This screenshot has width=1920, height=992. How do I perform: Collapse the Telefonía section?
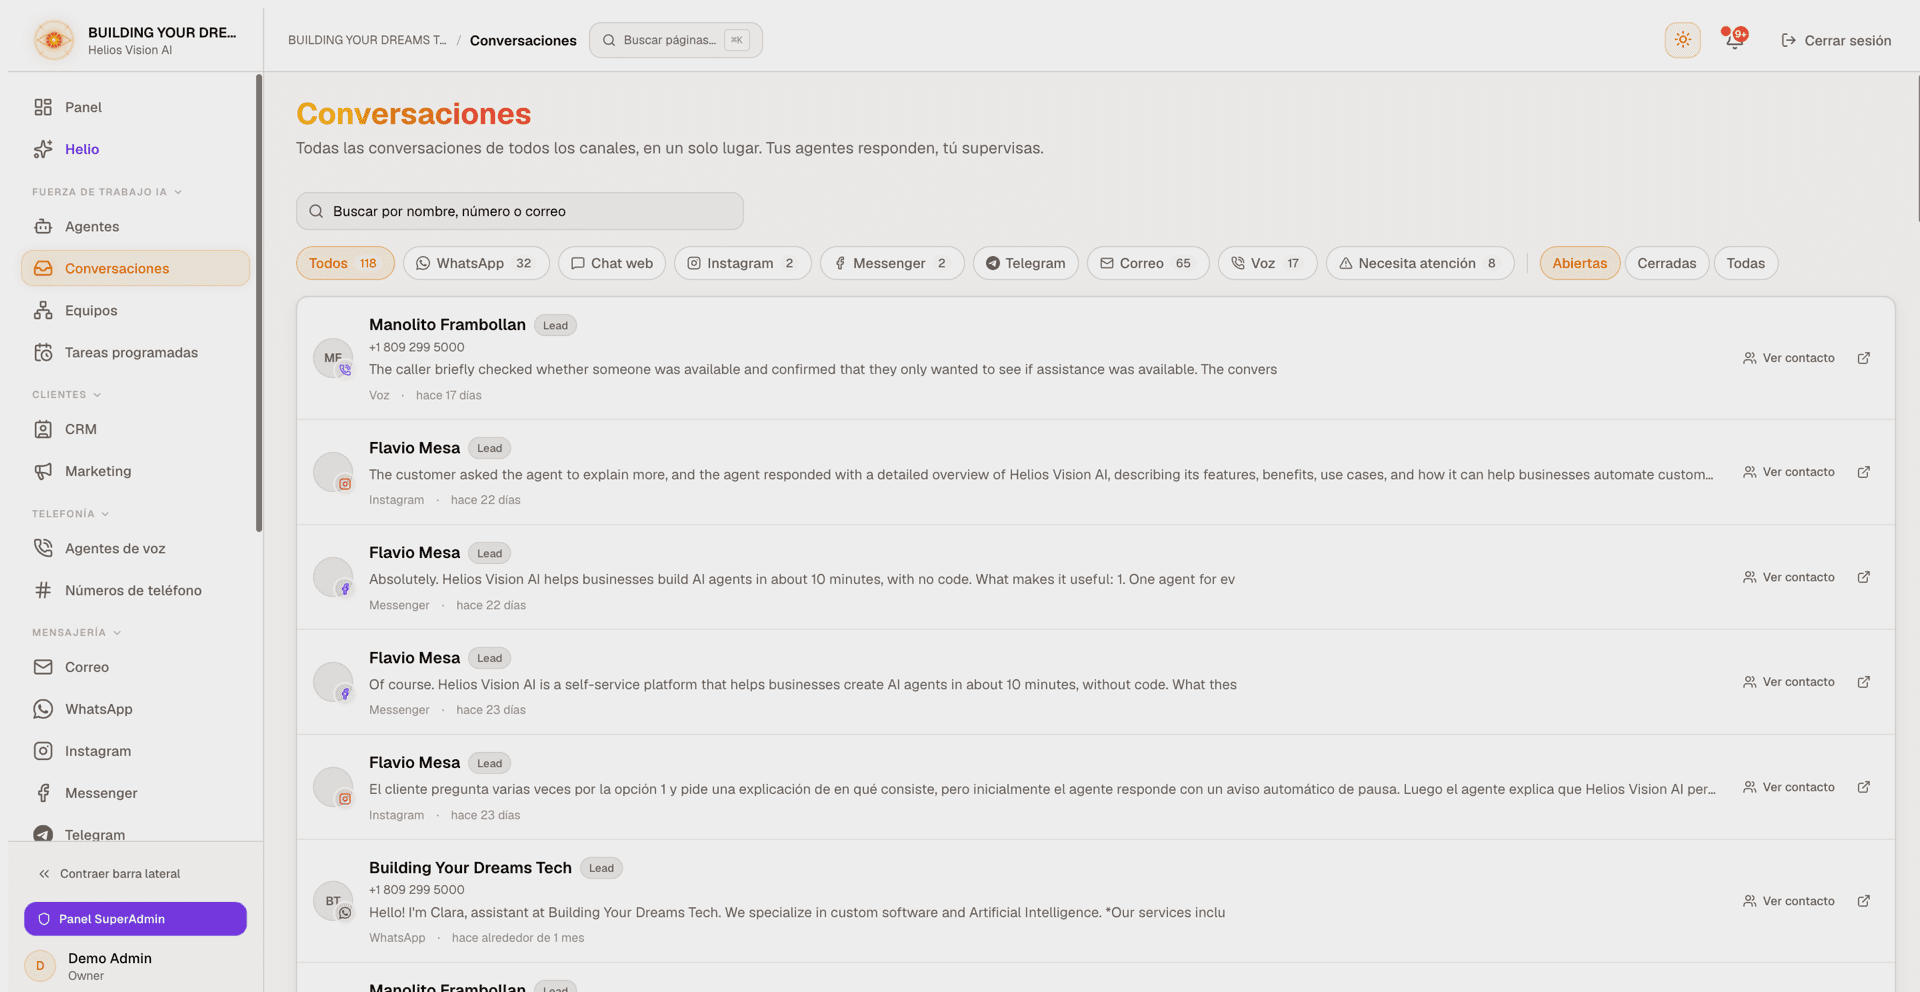pos(71,514)
